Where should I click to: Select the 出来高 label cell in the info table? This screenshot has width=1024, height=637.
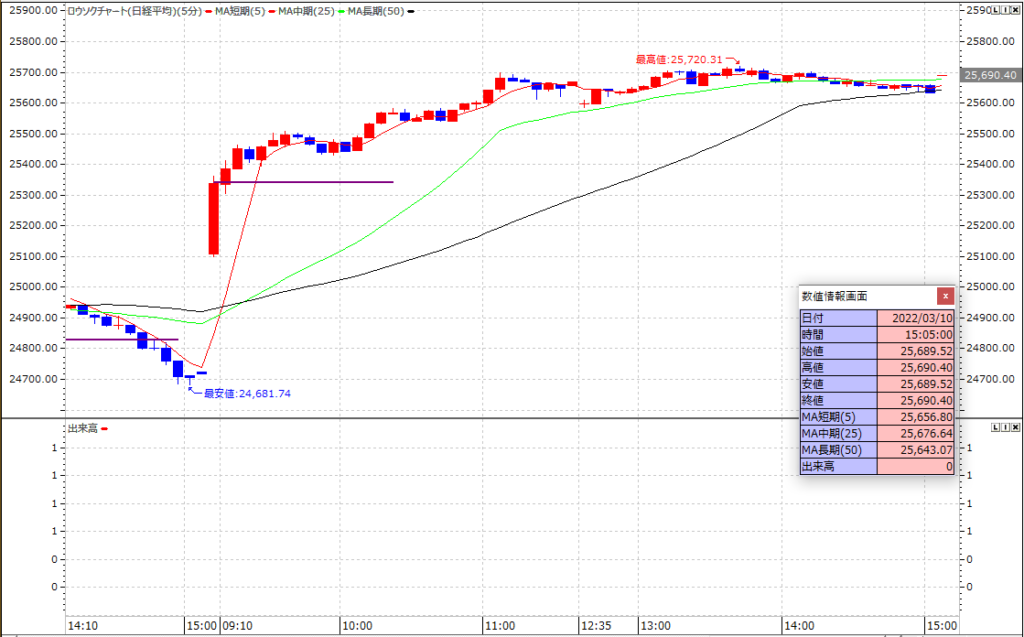[x=839, y=466]
